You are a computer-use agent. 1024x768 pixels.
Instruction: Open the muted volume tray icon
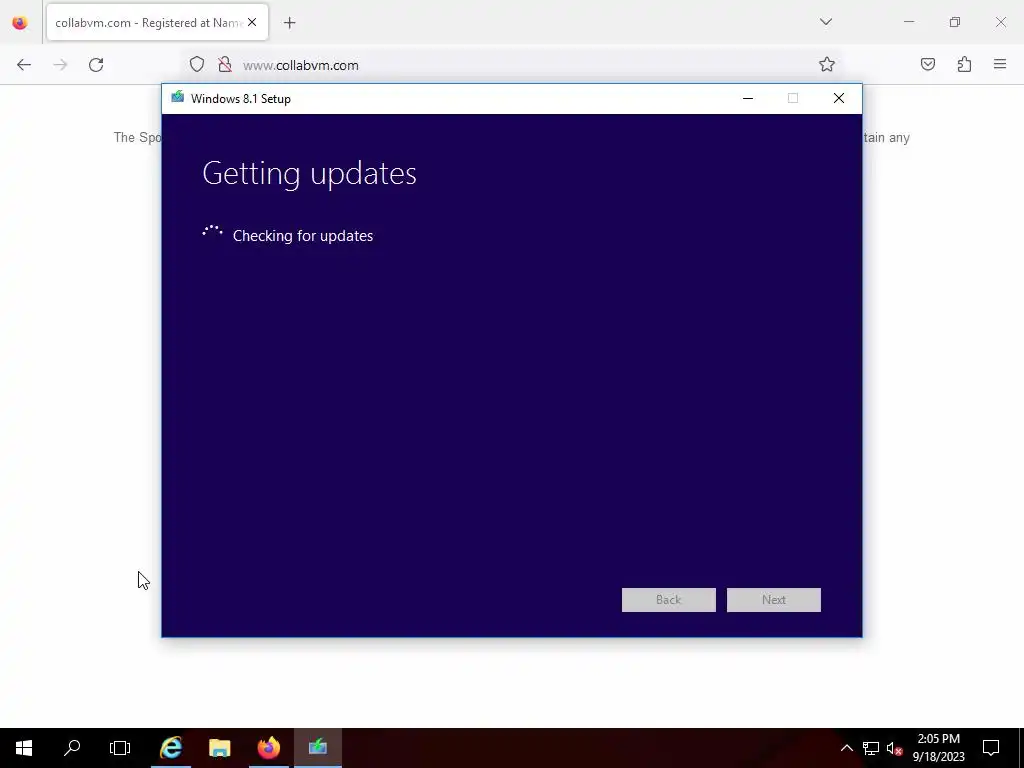894,748
